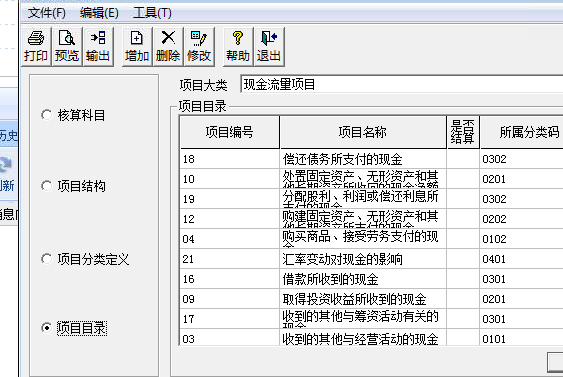
Task: Click classification code 0202
Action: [522, 219]
